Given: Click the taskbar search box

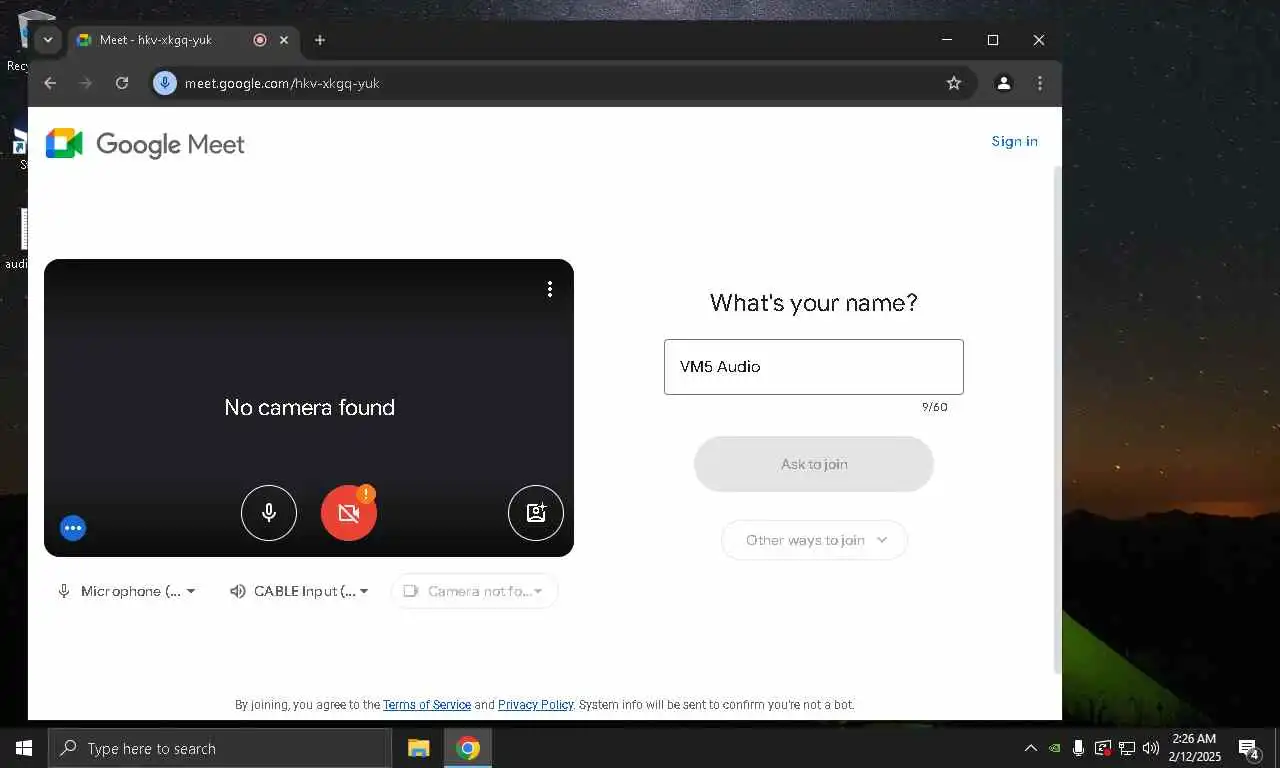Looking at the screenshot, I should pos(220,748).
